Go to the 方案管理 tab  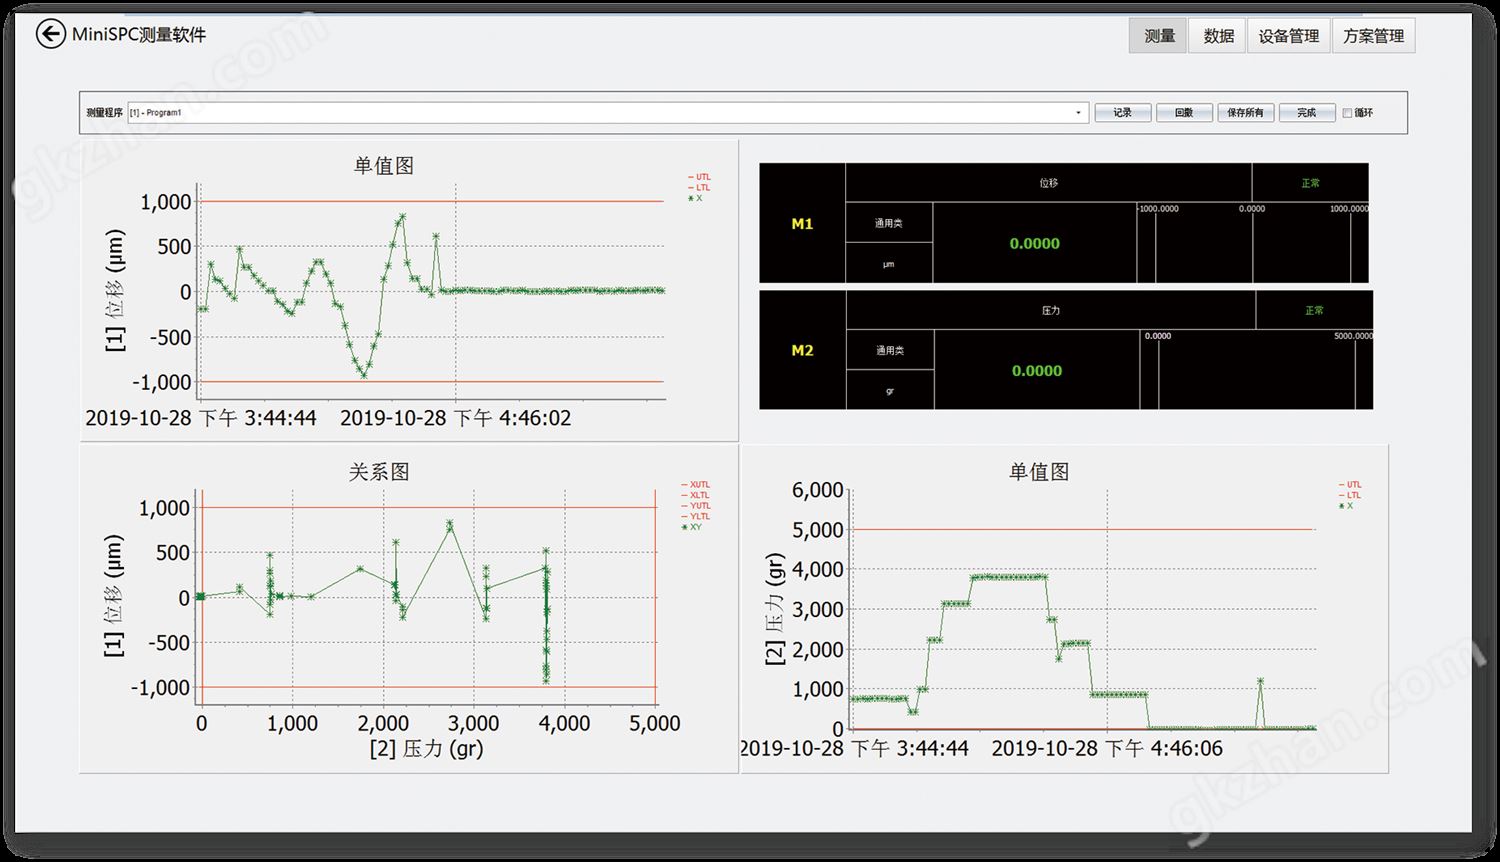[1373, 35]
